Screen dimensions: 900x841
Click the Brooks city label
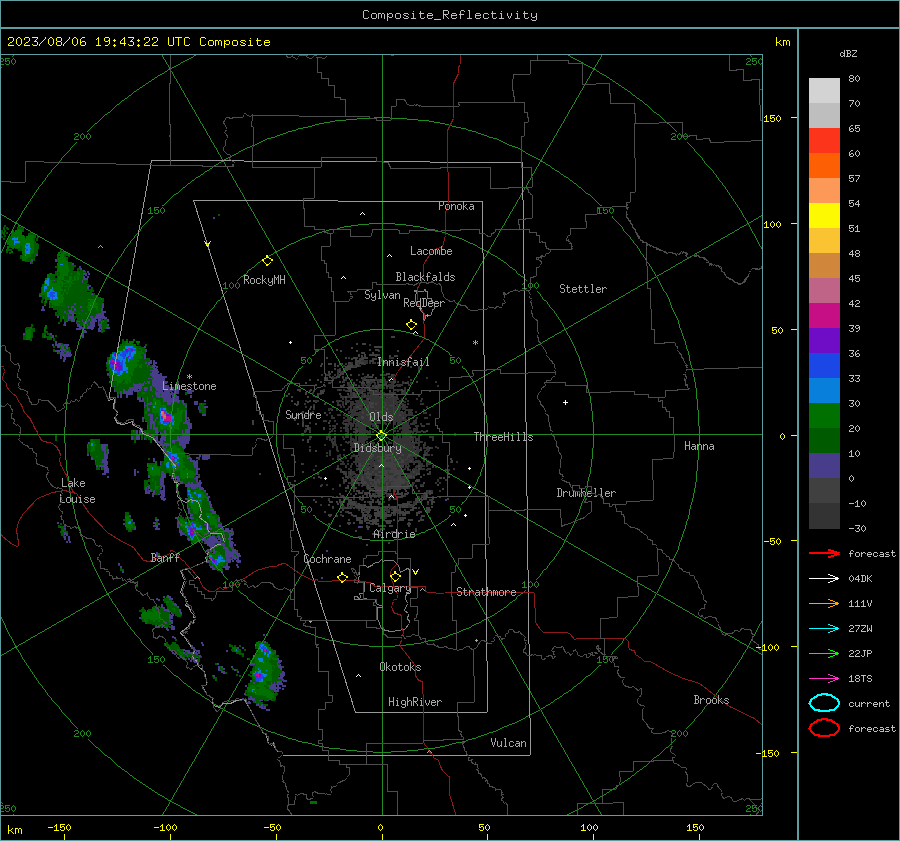[x=711, y=700]
